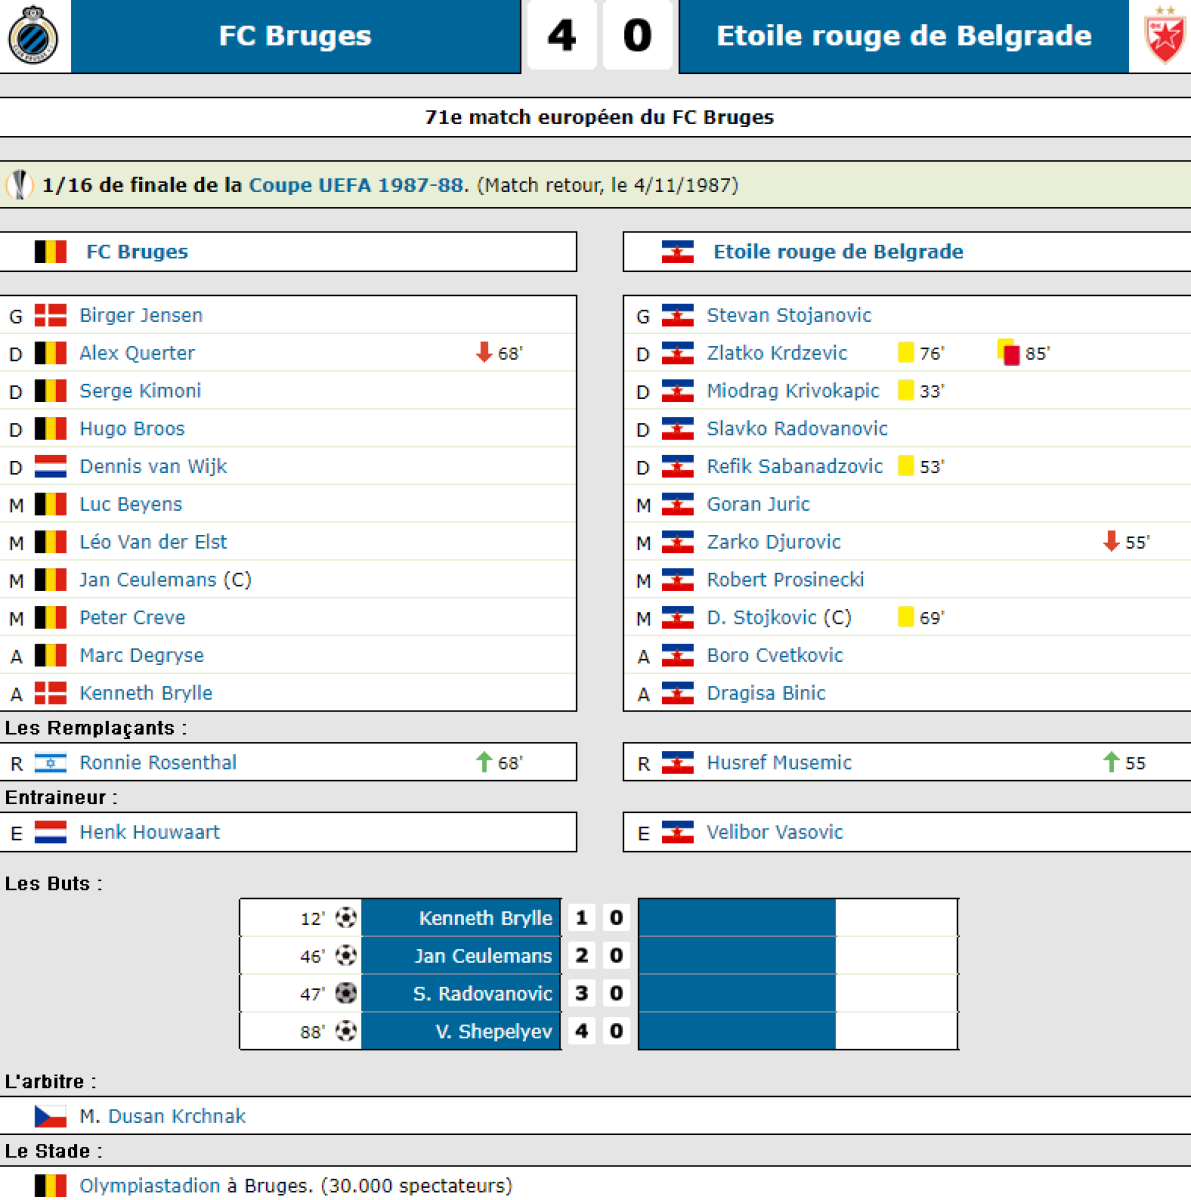Click the Czech flag beside the referee
Image resolution: width=1191 pixels, height=1200 pixels.
pos(50,1116)
